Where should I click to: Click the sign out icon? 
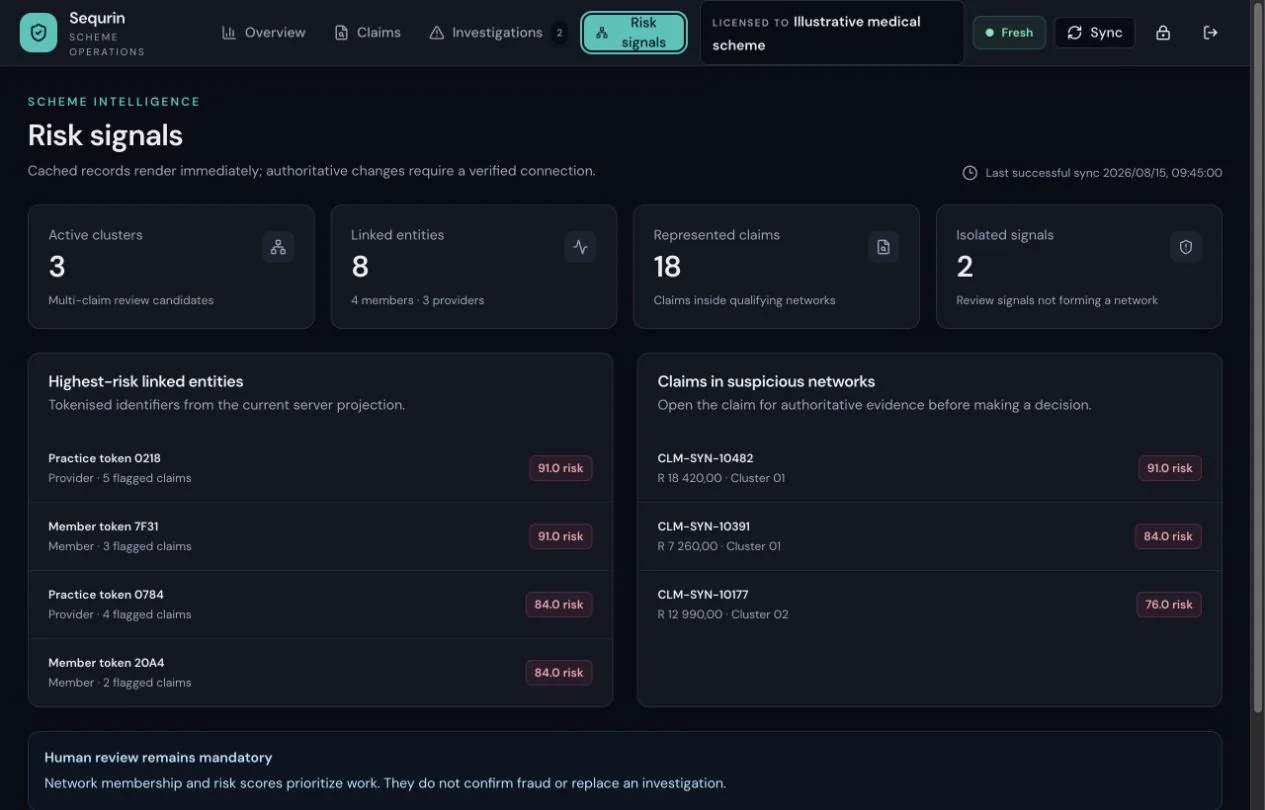pyautogui.click(x=1210, y=33)
